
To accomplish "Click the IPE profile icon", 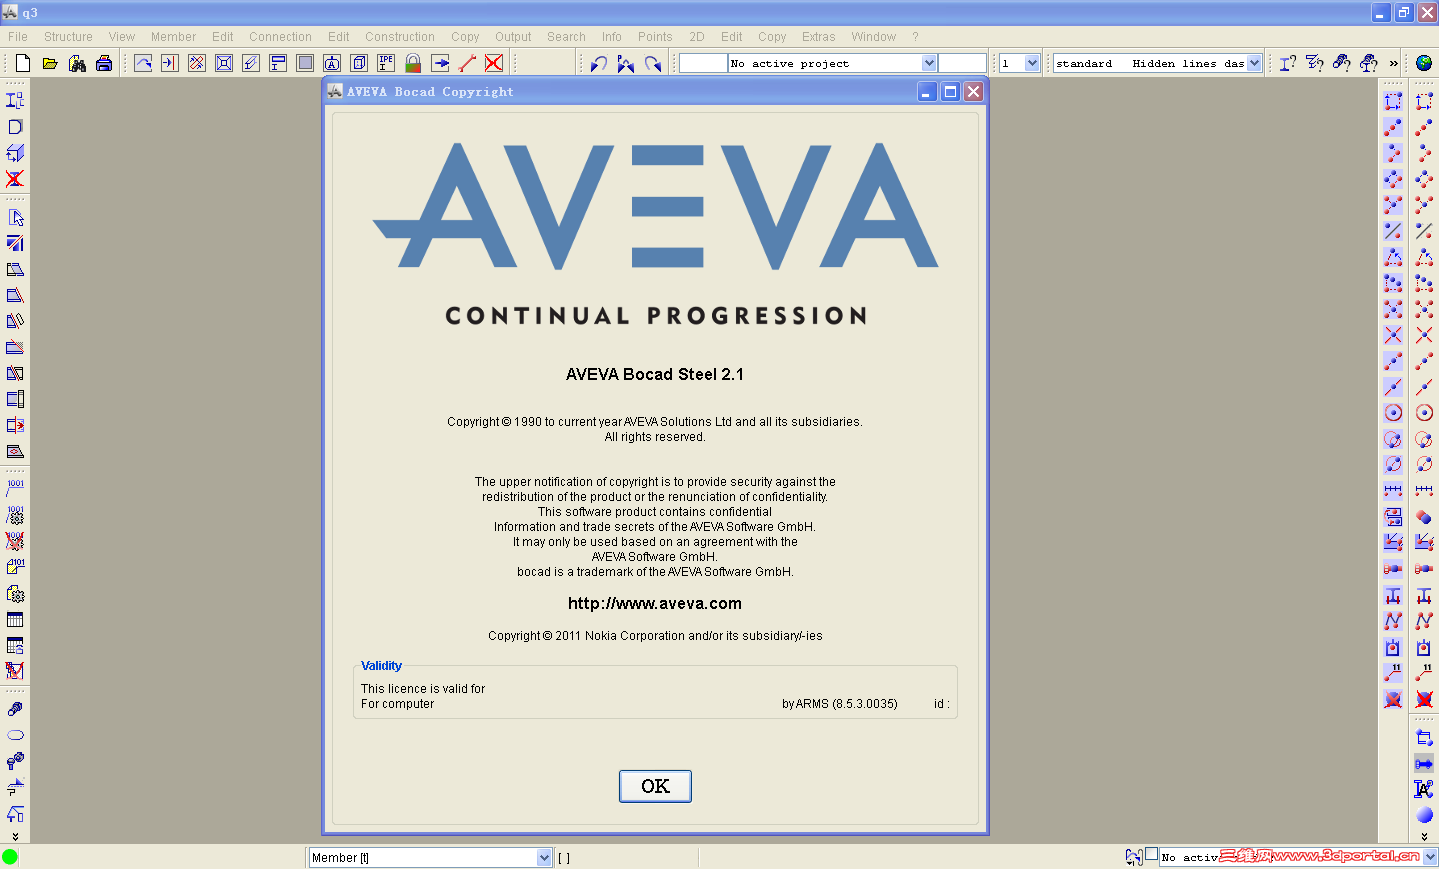I will [386, 63].
